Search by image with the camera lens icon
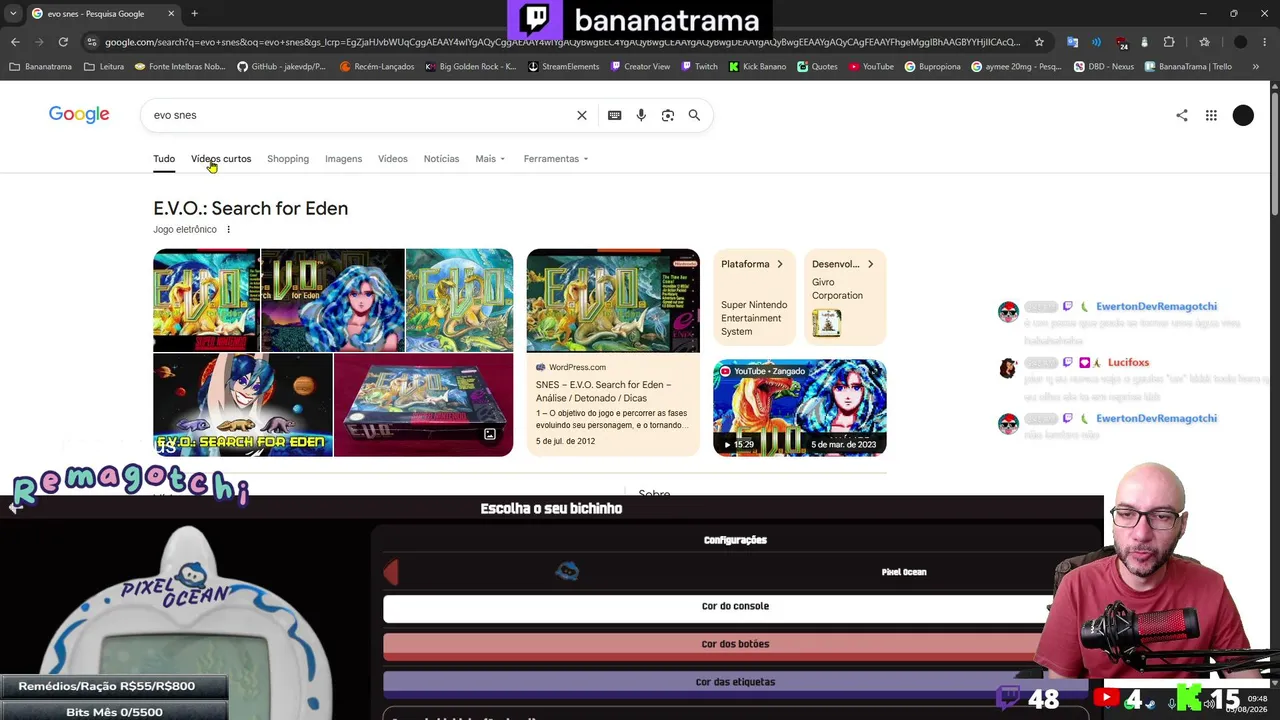This screenshot has height=720, width=1280. pos(668,115)
